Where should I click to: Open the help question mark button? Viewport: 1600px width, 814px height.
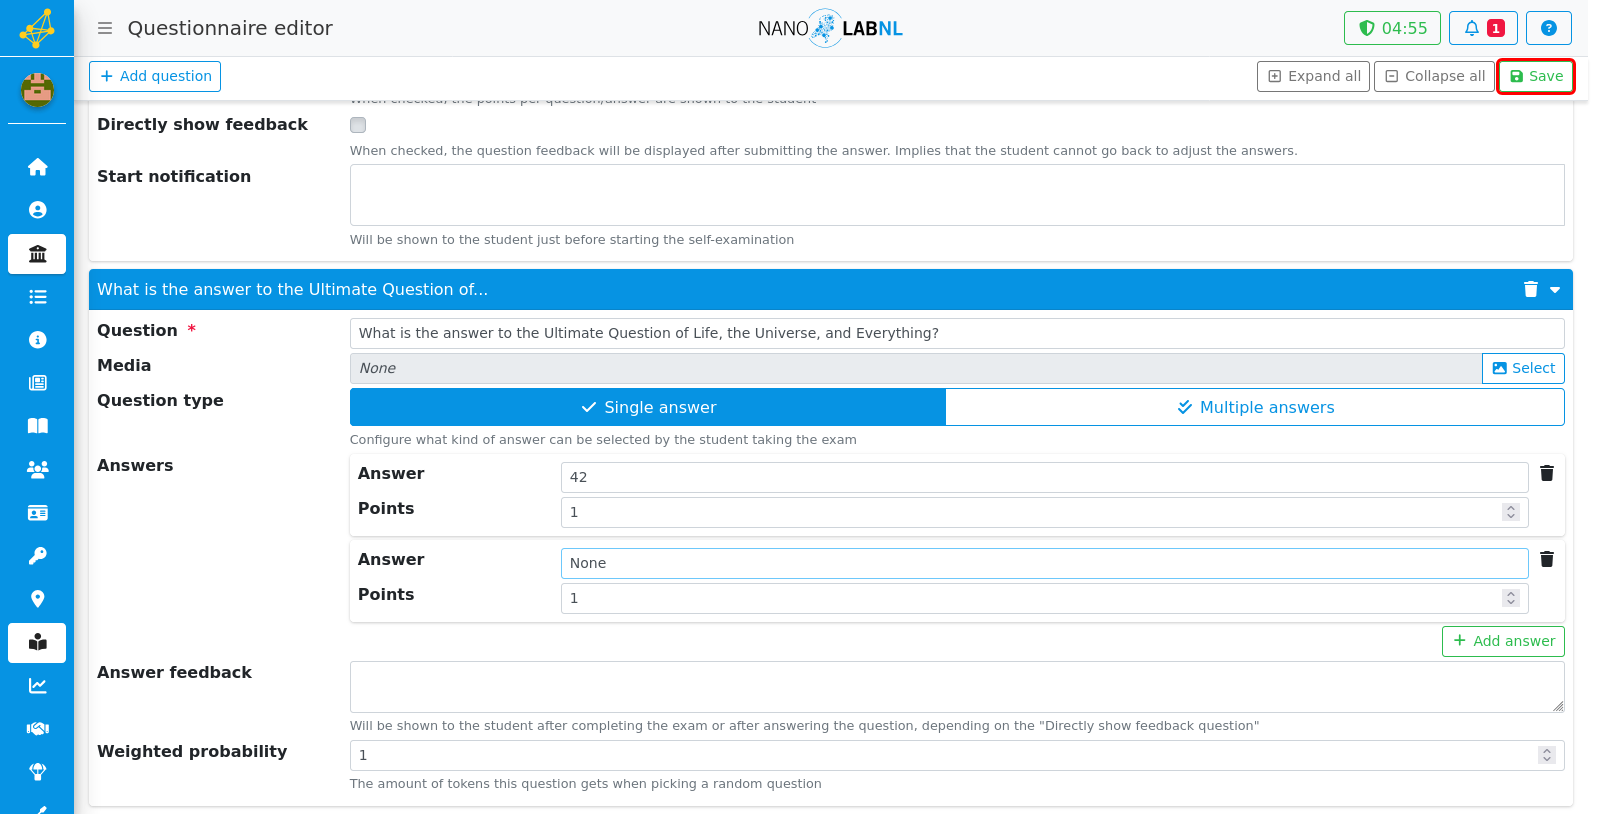(1548, 28)
